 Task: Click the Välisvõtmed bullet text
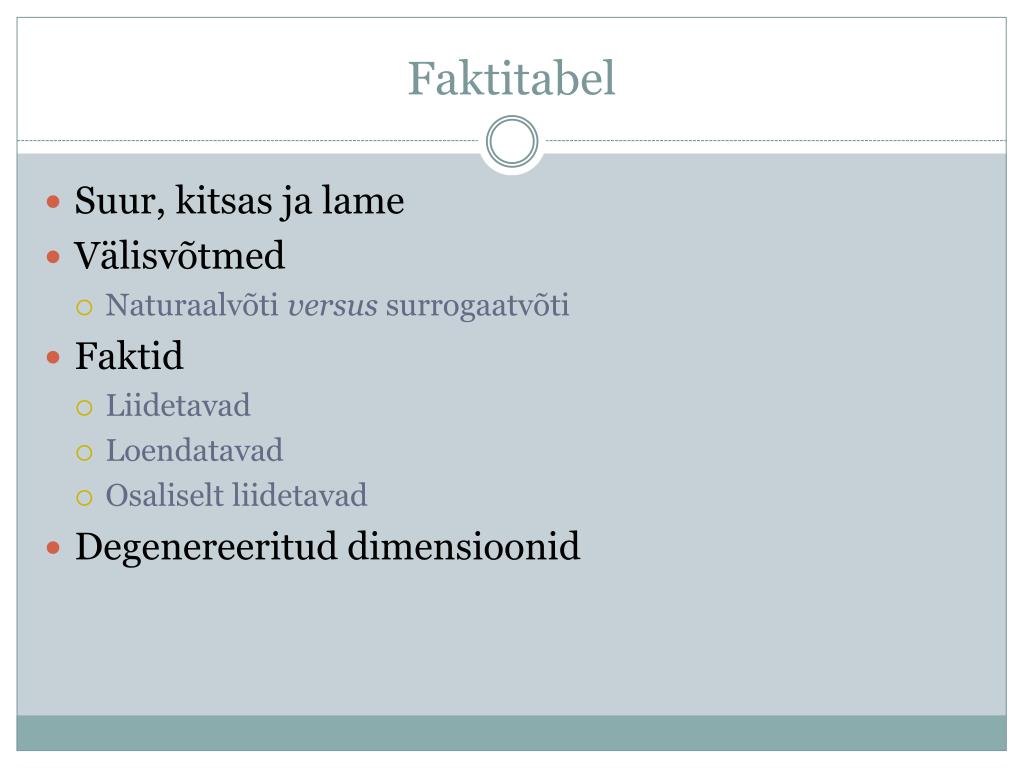pos(180,255)
